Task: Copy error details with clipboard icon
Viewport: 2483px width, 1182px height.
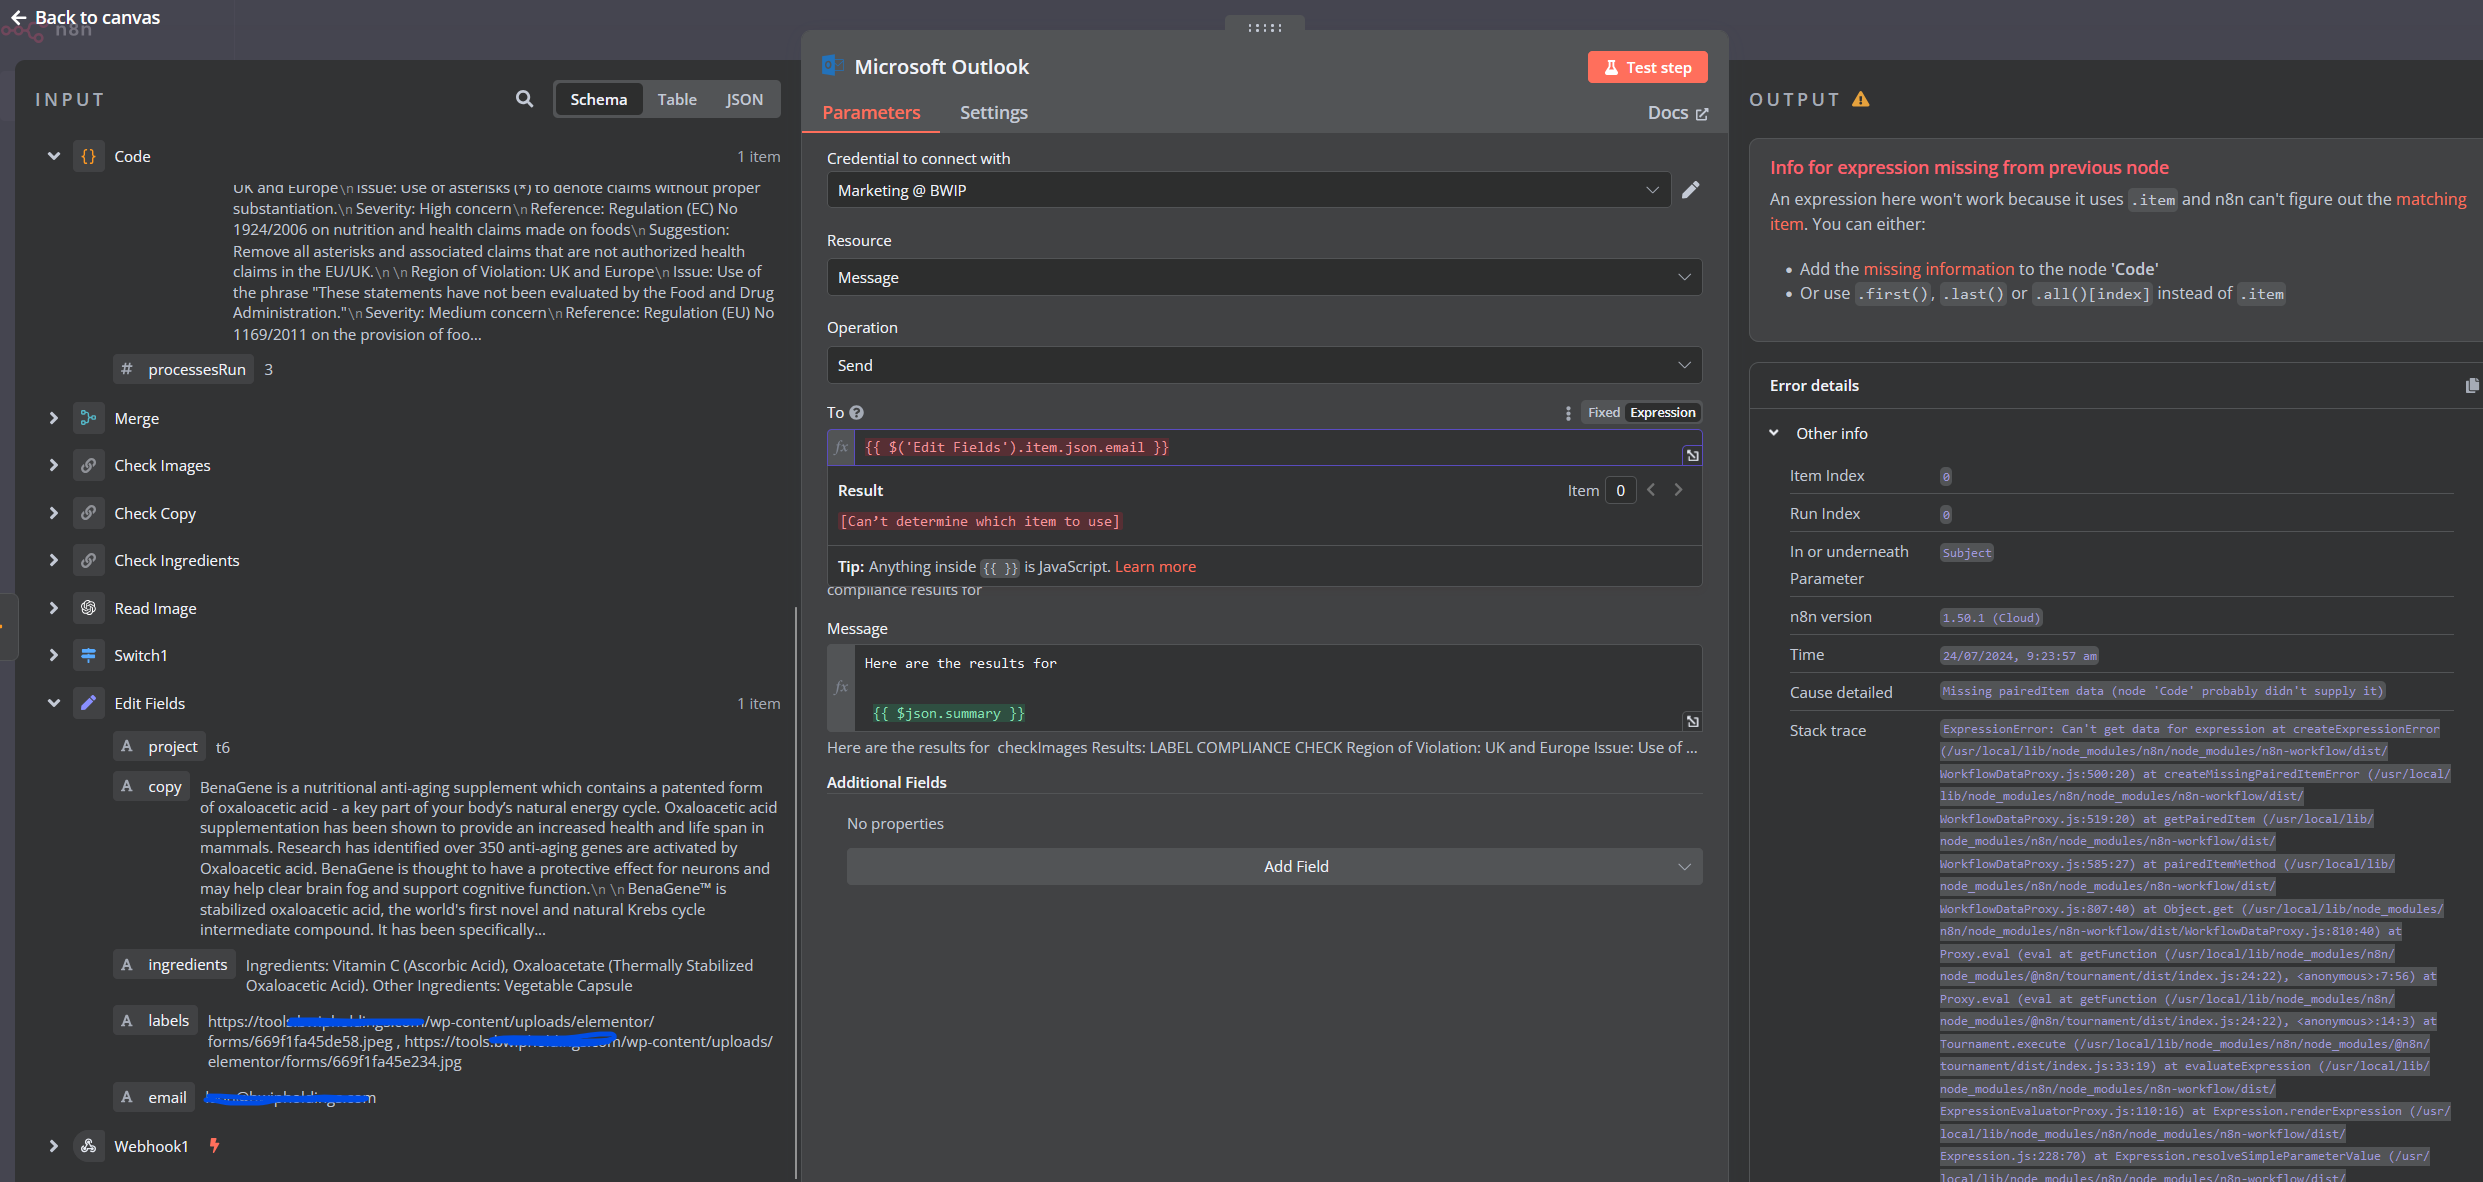Action: (x=2471, y=385)
